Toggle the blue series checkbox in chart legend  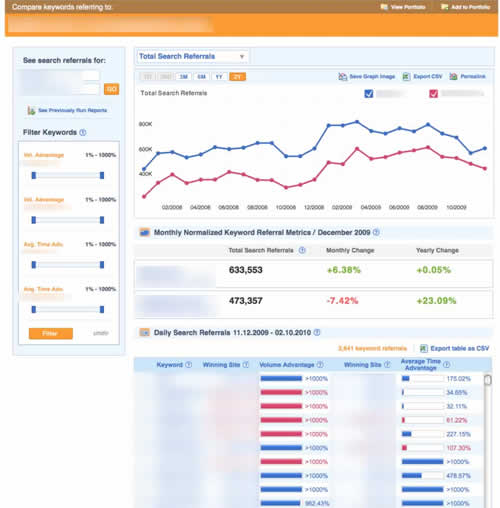pyautogui.click(x=369, y=94)
